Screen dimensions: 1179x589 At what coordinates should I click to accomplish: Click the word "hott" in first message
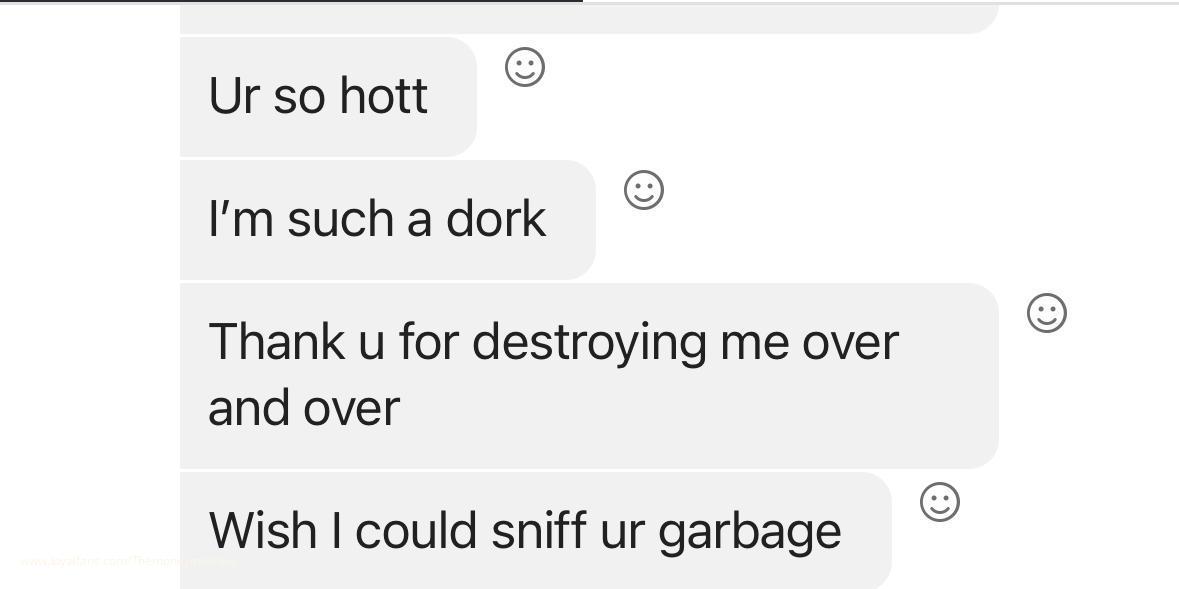383,96
